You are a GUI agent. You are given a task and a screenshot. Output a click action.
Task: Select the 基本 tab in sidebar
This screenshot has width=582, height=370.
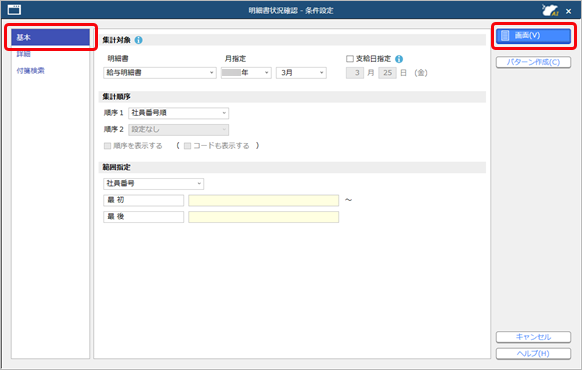coord(50,37)
